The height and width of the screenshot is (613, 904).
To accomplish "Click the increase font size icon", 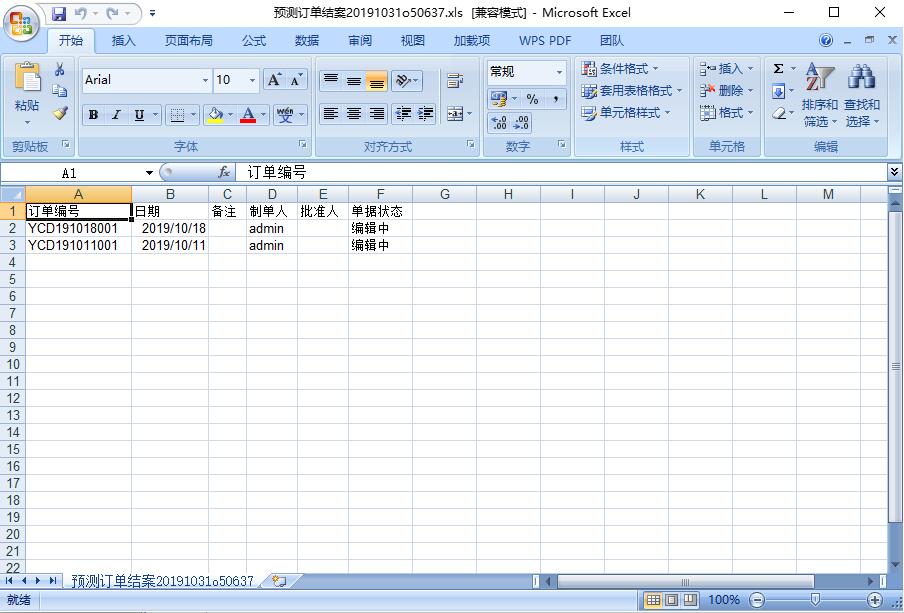I will (275, 80).
